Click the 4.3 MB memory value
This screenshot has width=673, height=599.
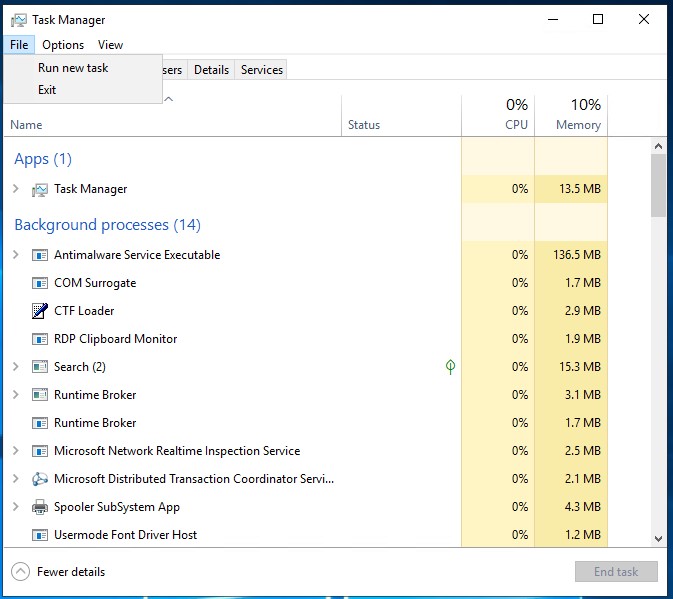pos(582,507)
